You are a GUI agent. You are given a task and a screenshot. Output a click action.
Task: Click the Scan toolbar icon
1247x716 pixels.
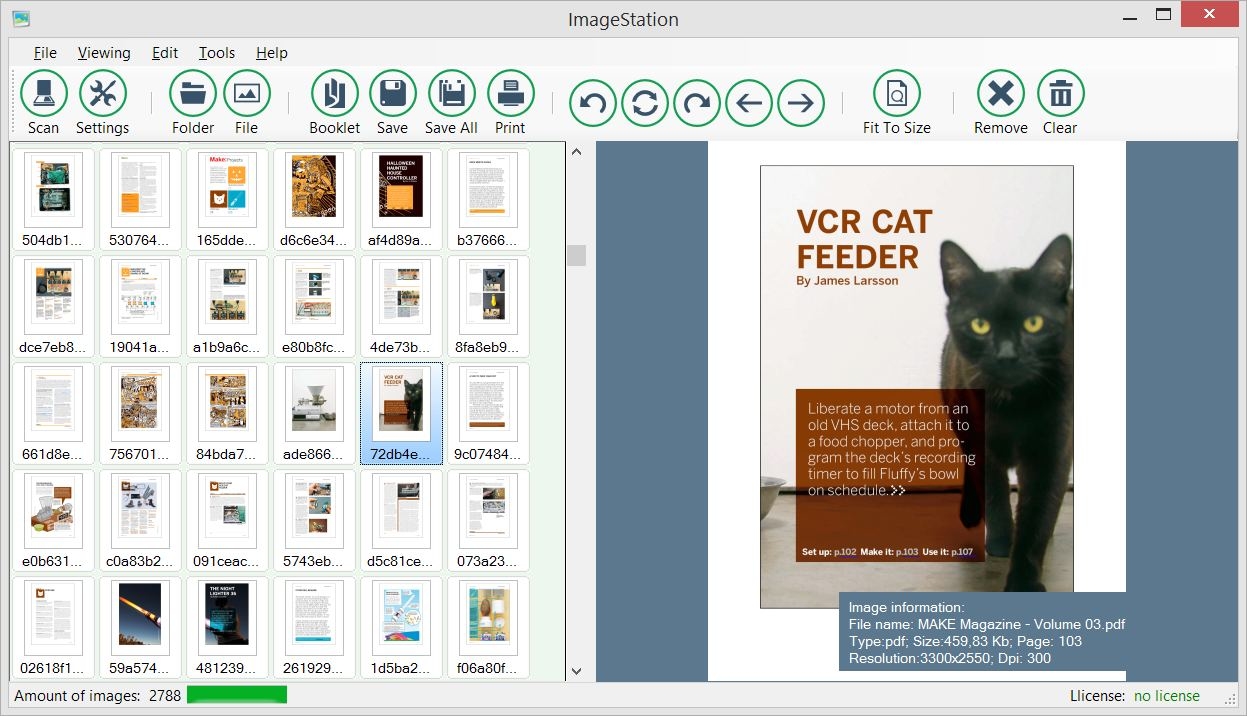[x=44, y=94]
